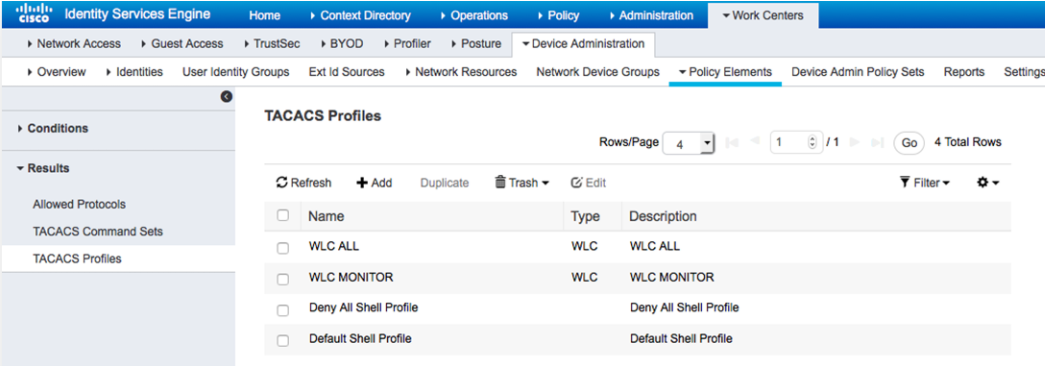Sort by the Type column header

click(585, 216)
